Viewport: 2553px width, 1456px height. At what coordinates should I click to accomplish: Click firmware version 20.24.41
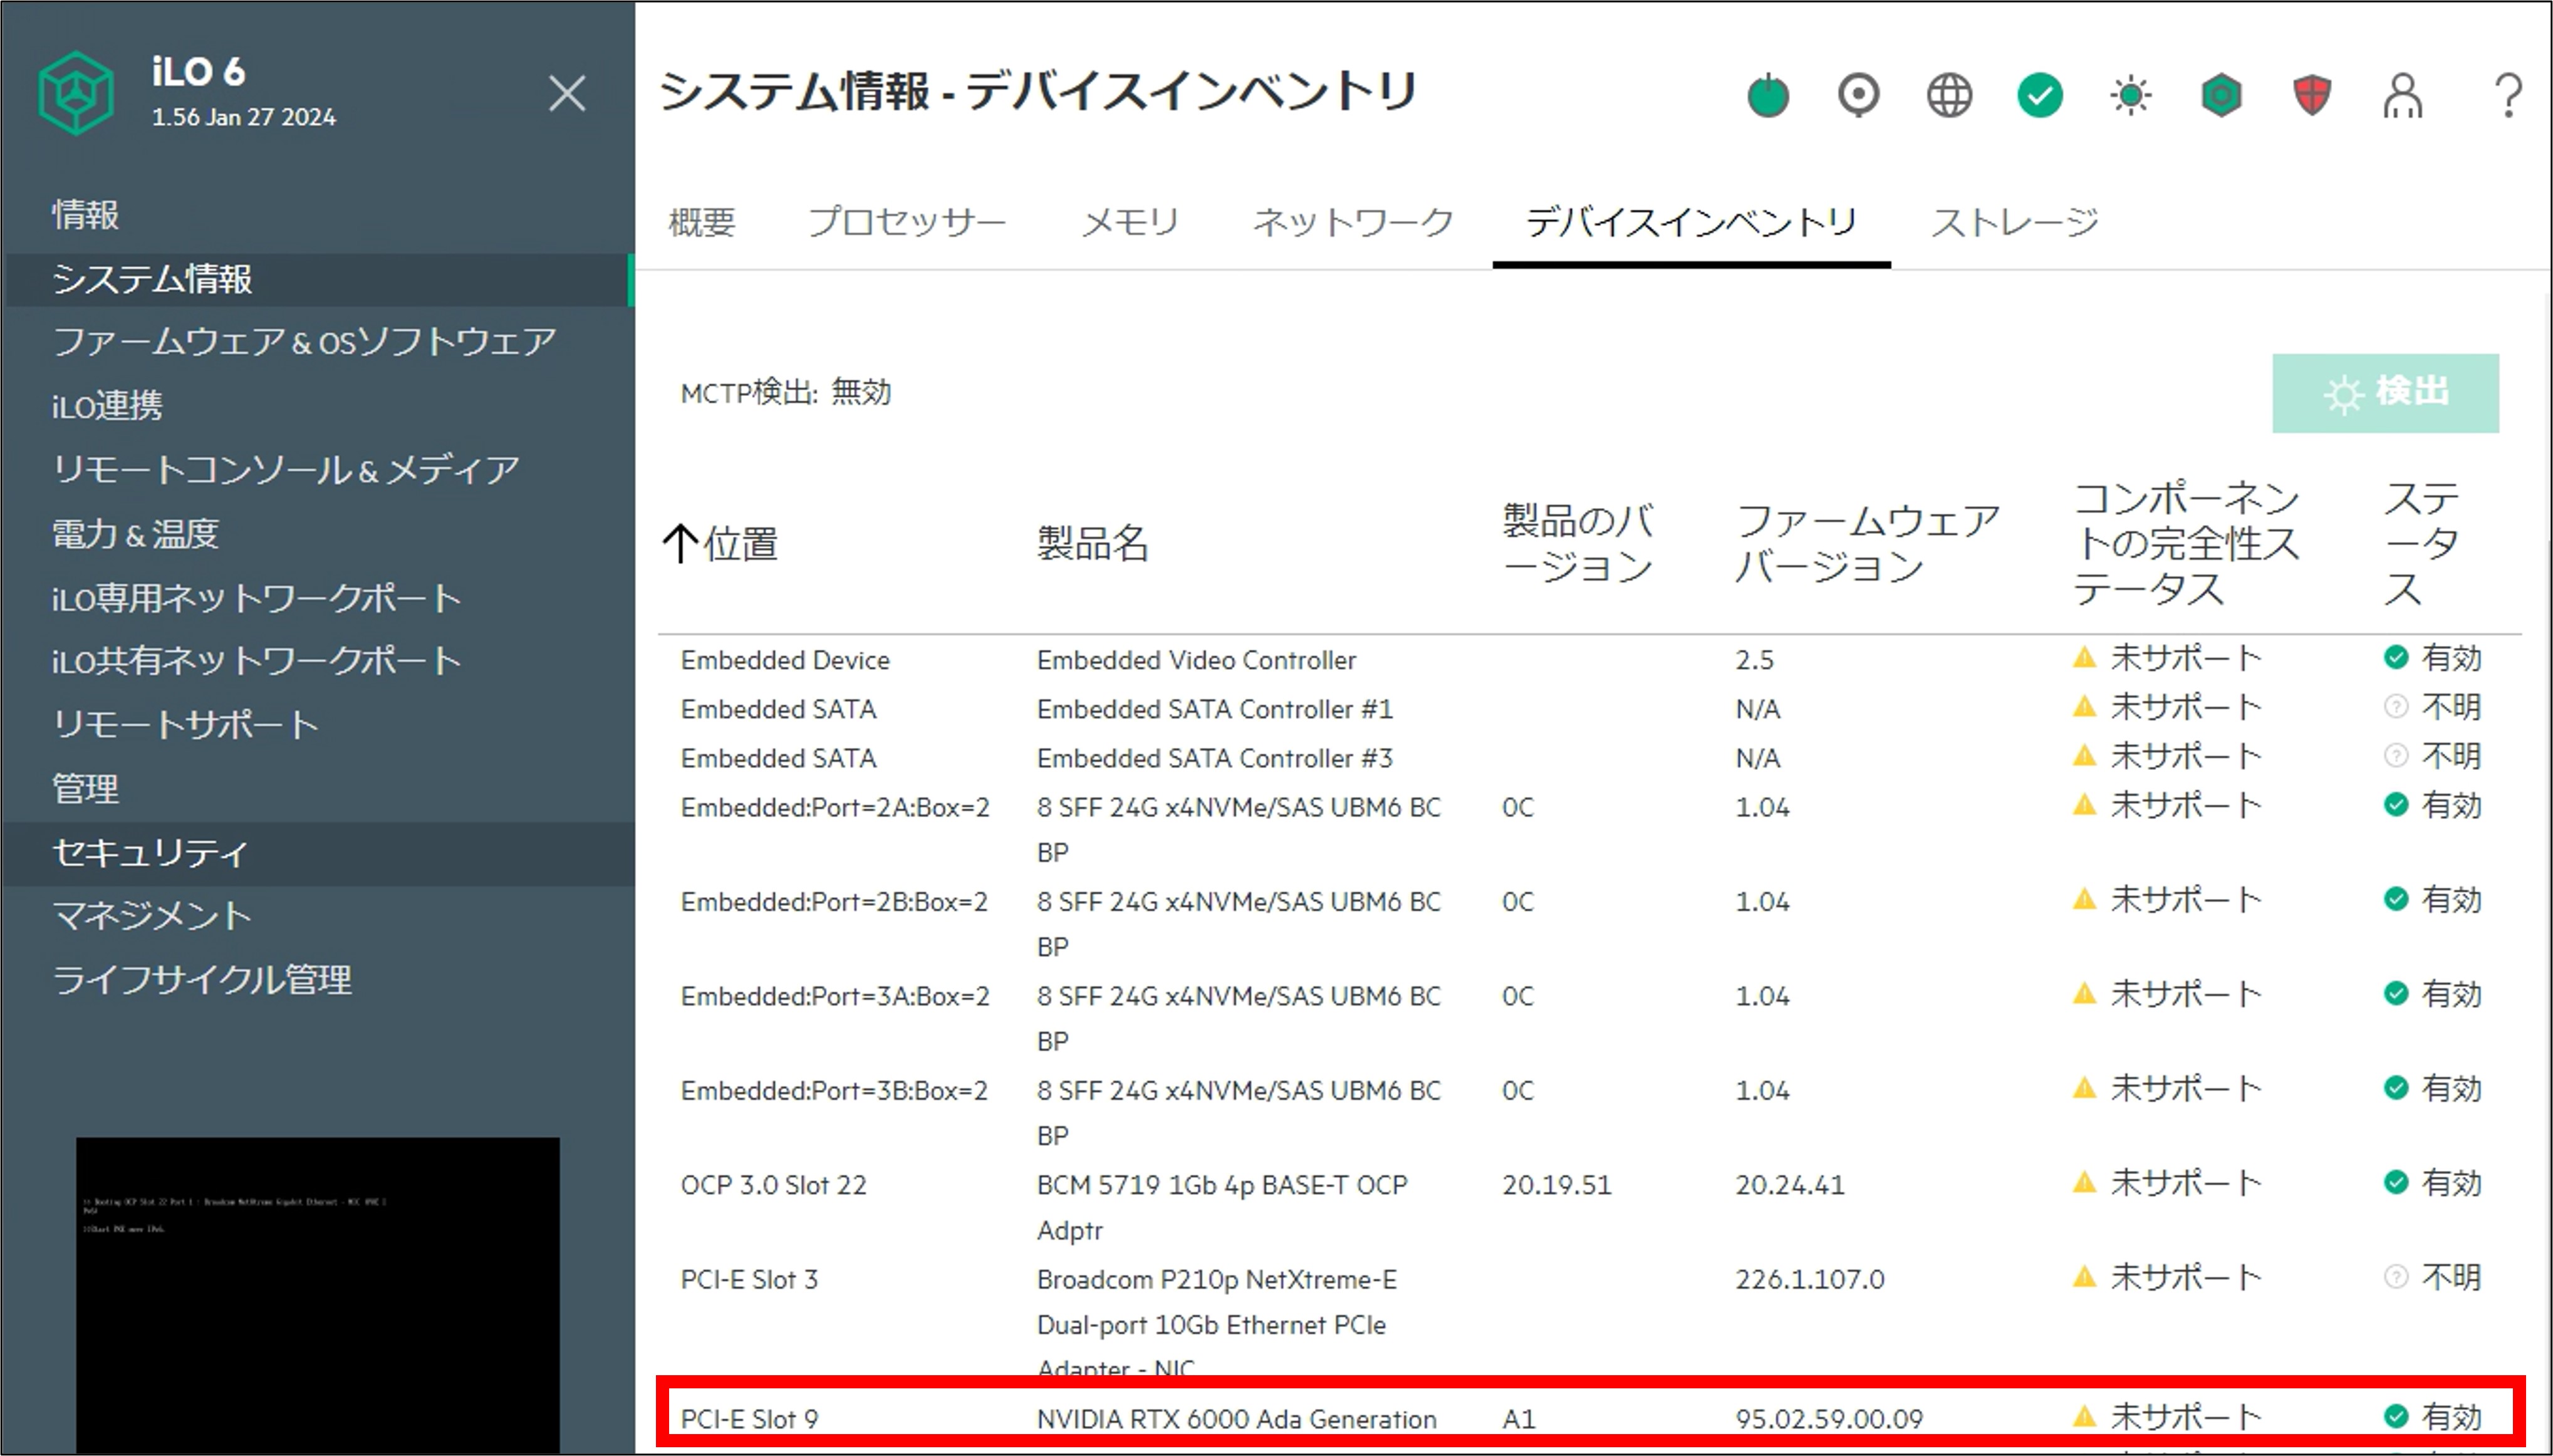[x=1789, y=1185]
